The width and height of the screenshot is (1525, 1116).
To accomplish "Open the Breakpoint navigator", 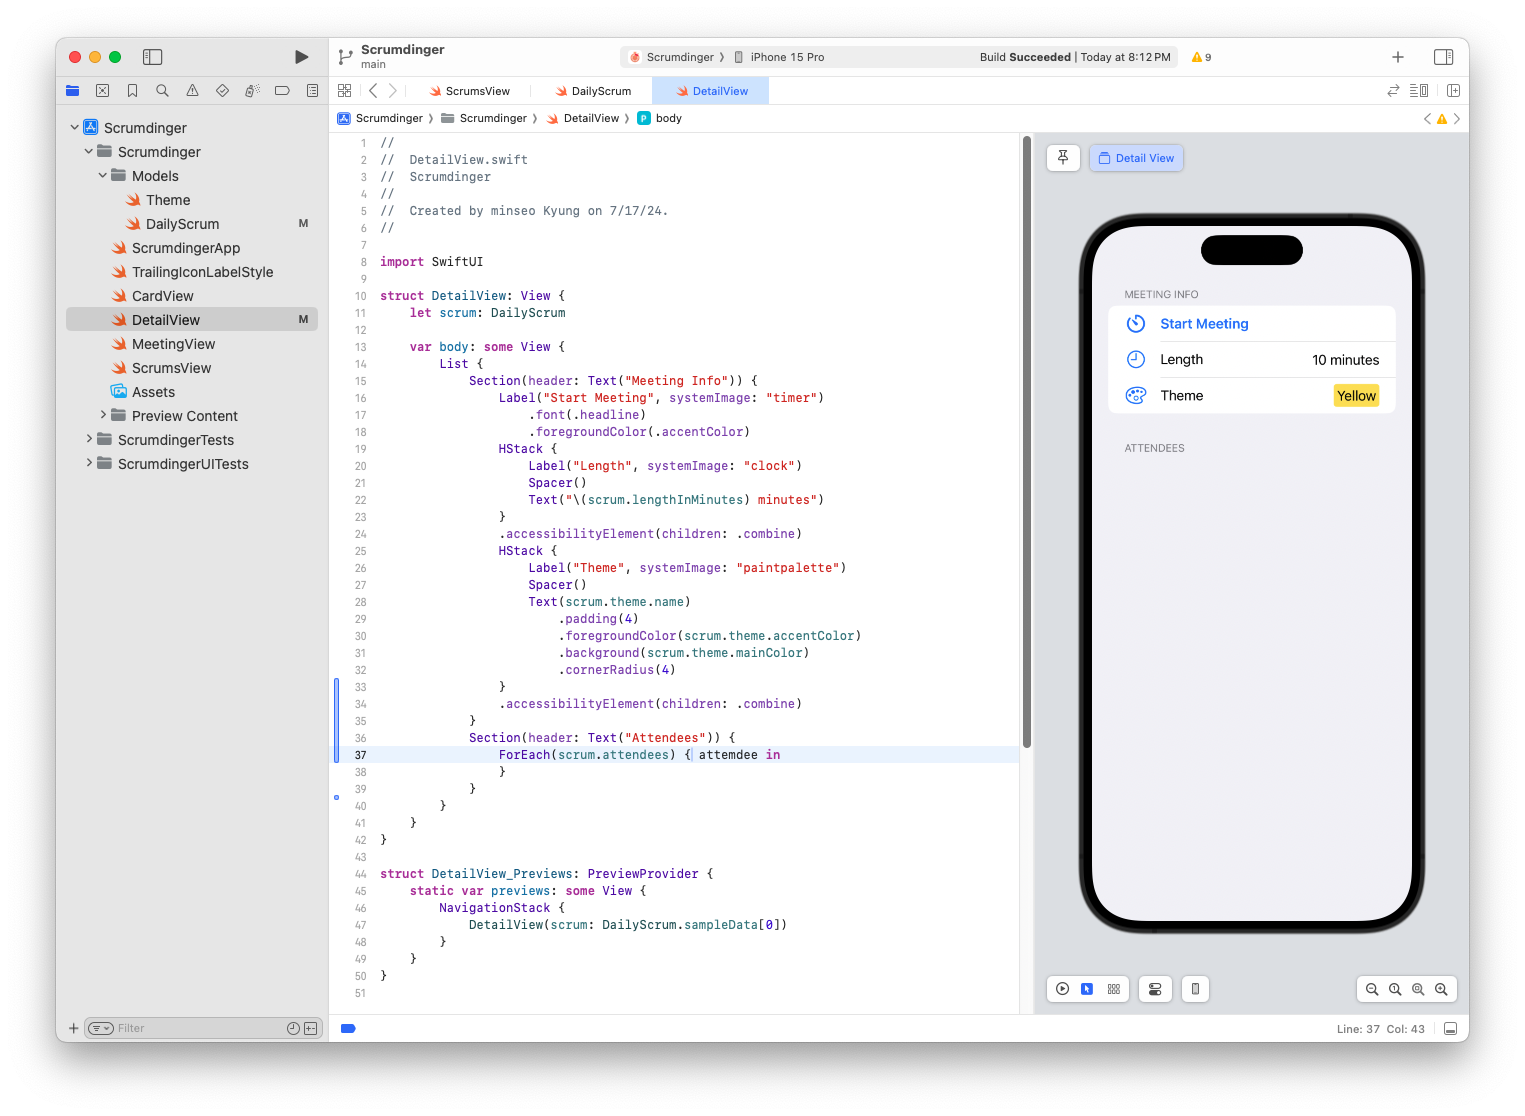I will pos(282,91).
